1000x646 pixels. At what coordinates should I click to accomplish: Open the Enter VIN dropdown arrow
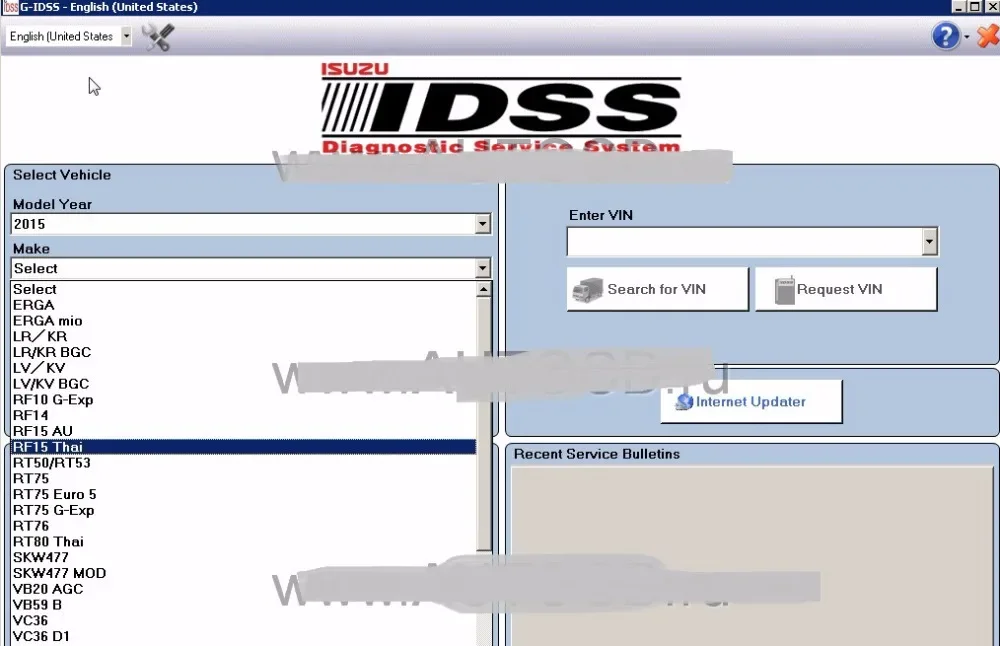929,242
